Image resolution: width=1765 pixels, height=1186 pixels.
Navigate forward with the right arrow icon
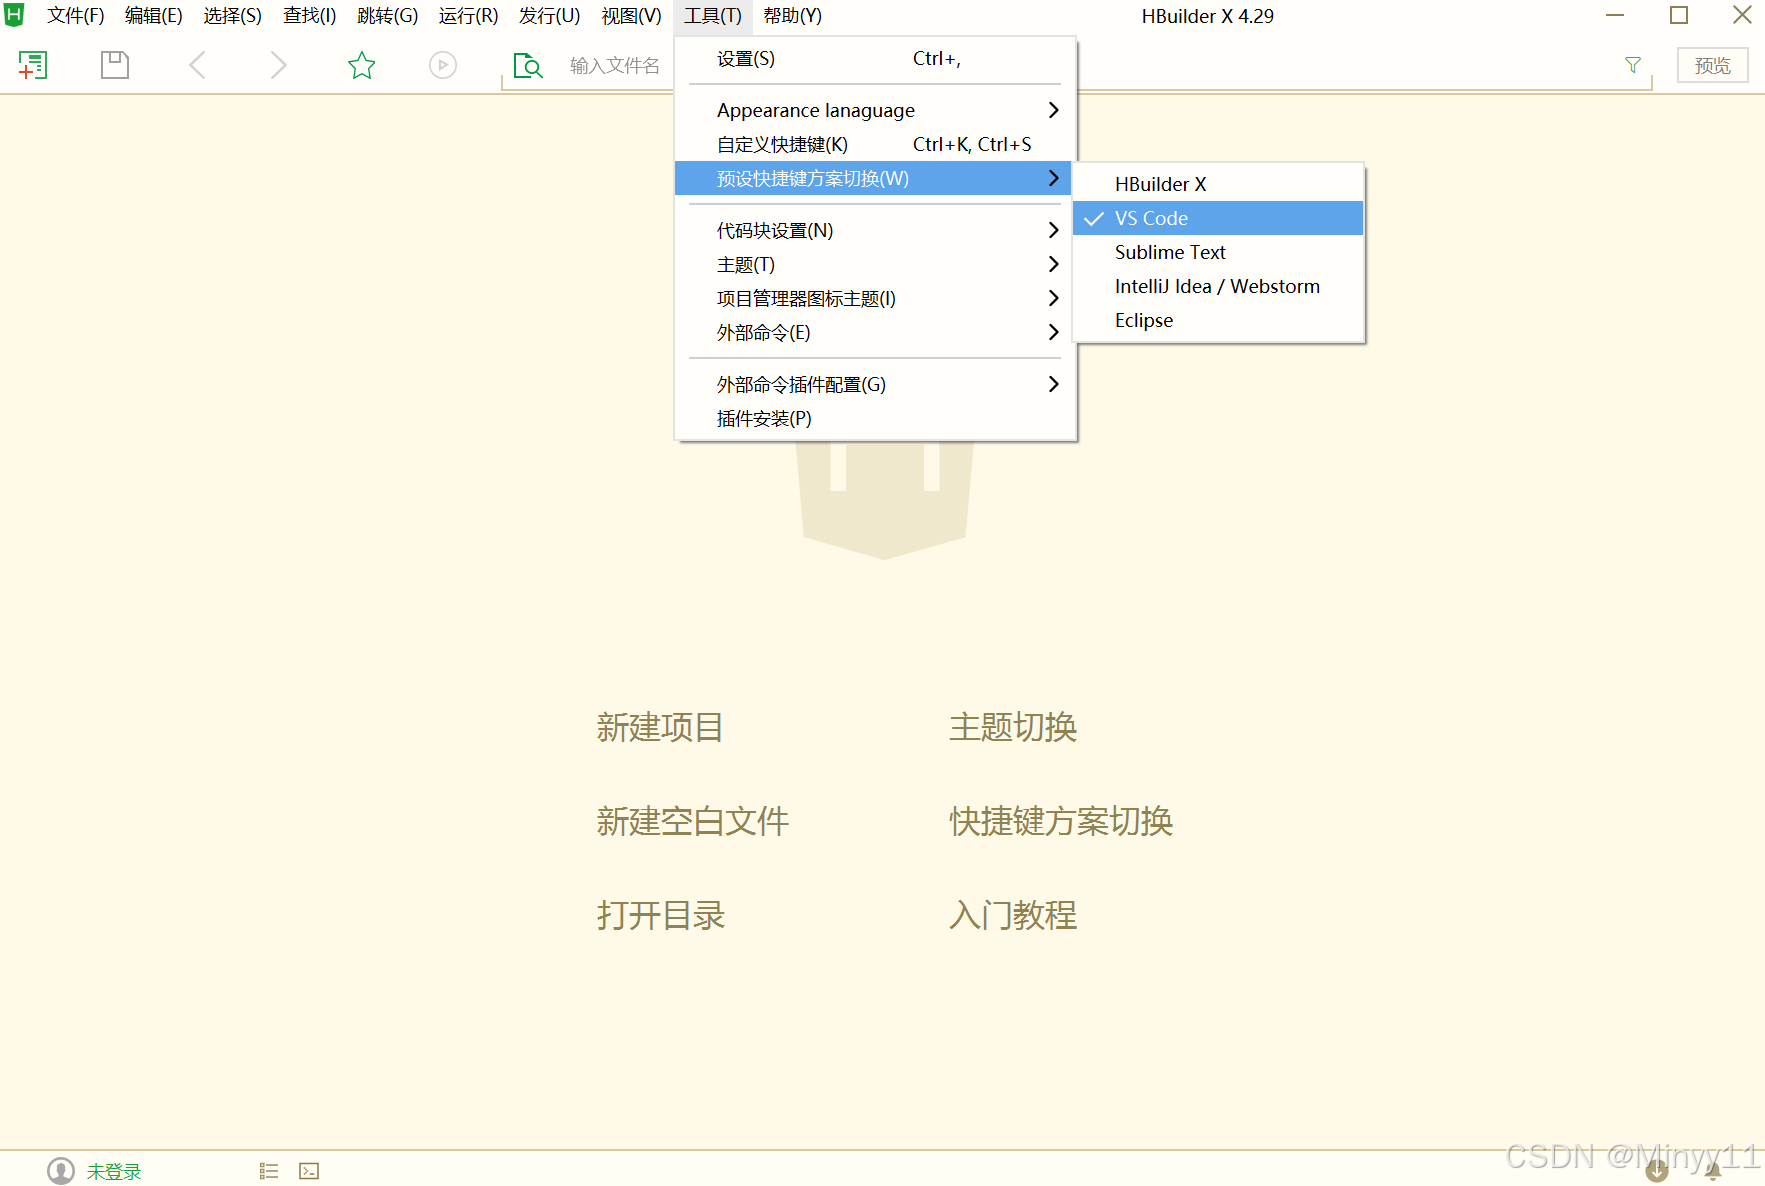coord(278,65)
